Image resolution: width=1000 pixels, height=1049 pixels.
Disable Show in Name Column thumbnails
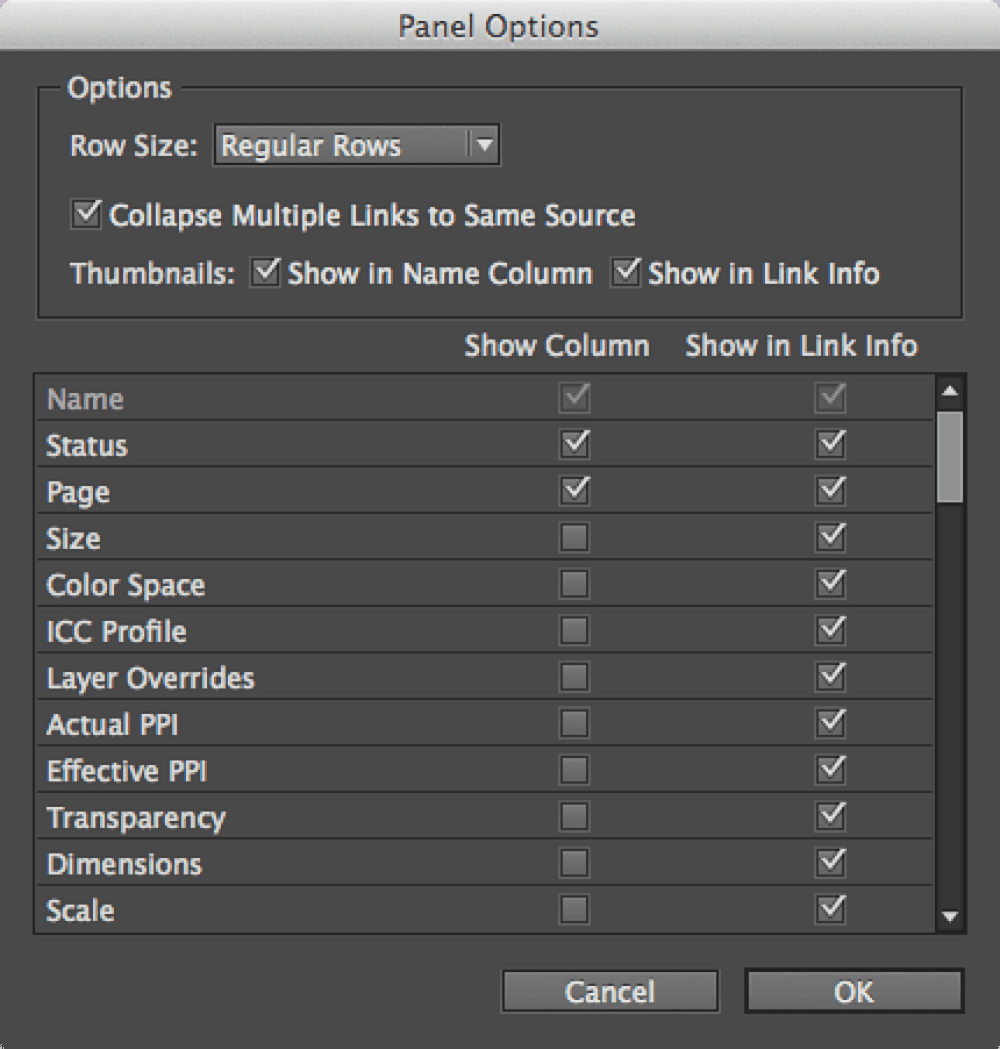click(x=265, y=272)
